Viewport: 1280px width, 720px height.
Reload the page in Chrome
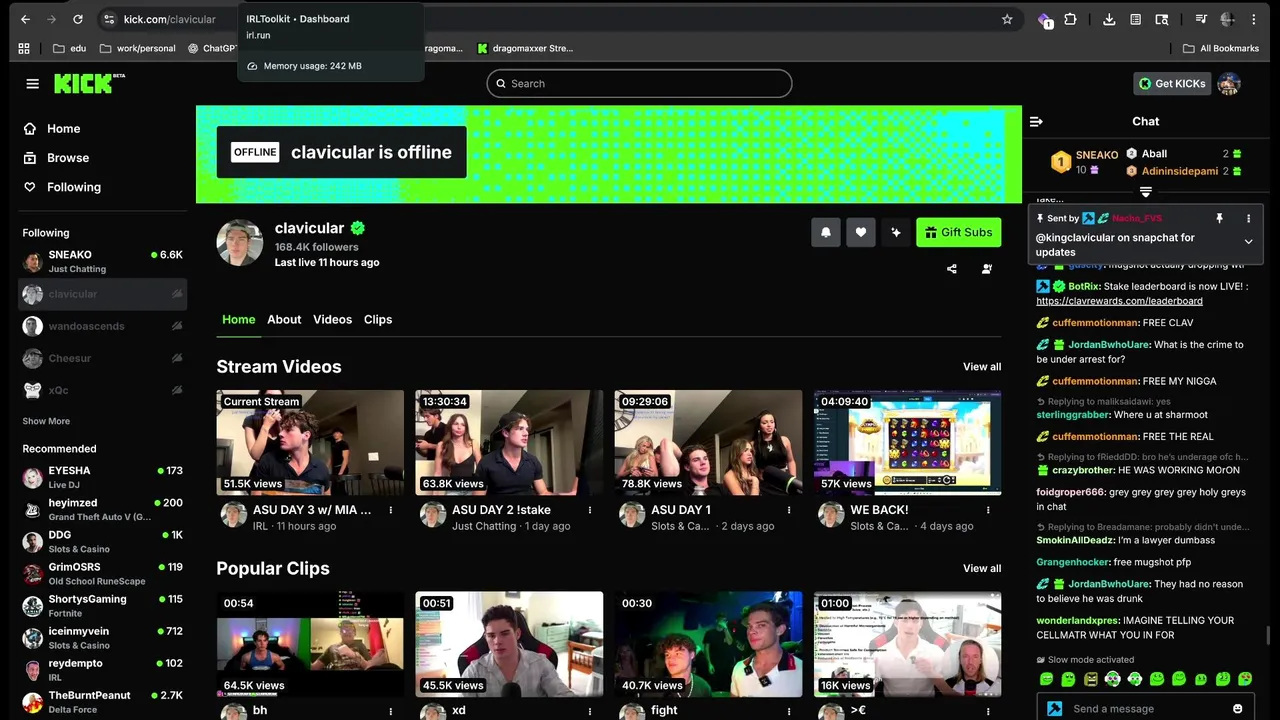point(78,19)
